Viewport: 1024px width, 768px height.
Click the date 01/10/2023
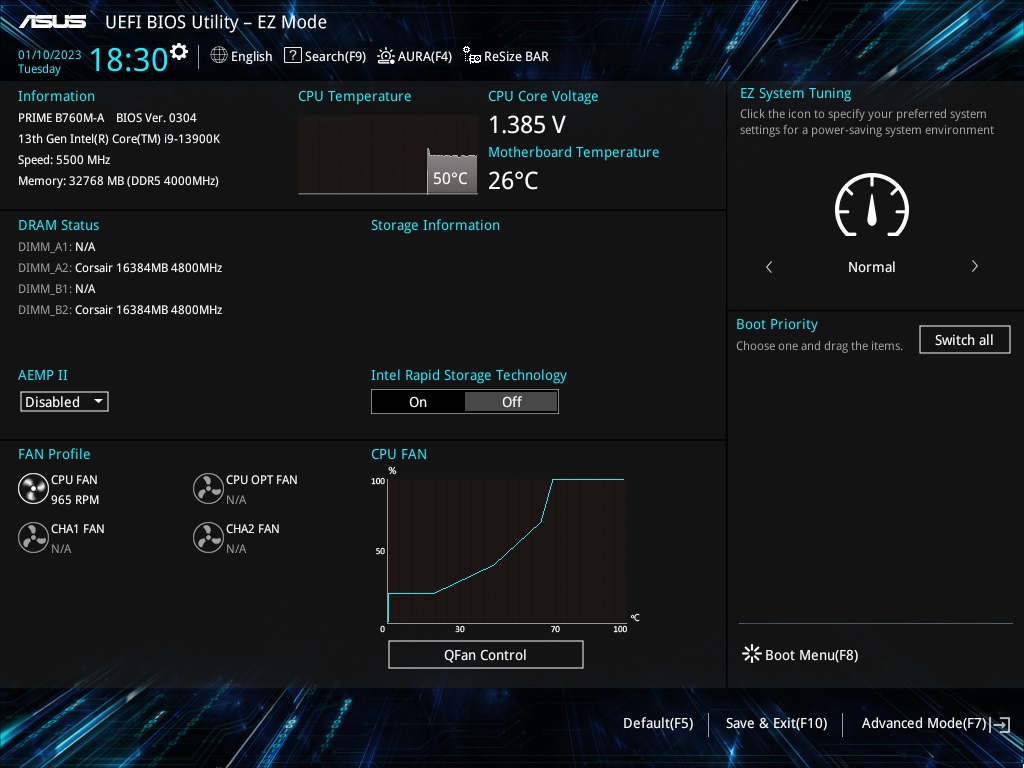[50, 55]
